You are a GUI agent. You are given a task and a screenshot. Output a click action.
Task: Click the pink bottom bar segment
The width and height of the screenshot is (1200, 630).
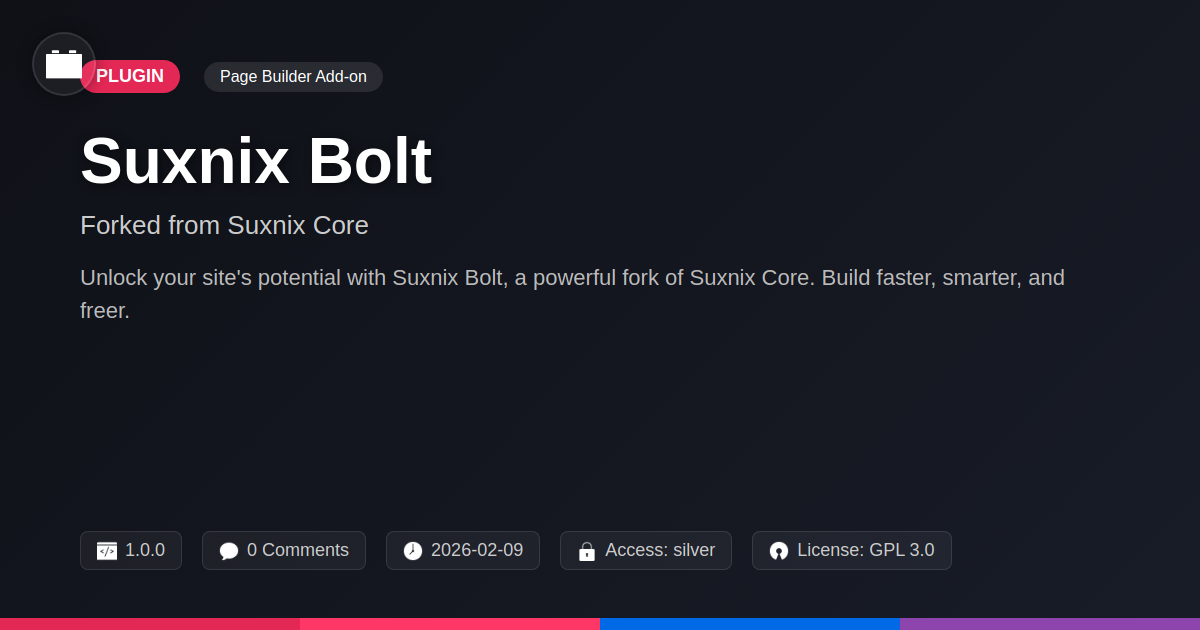[x=450, y=624]
